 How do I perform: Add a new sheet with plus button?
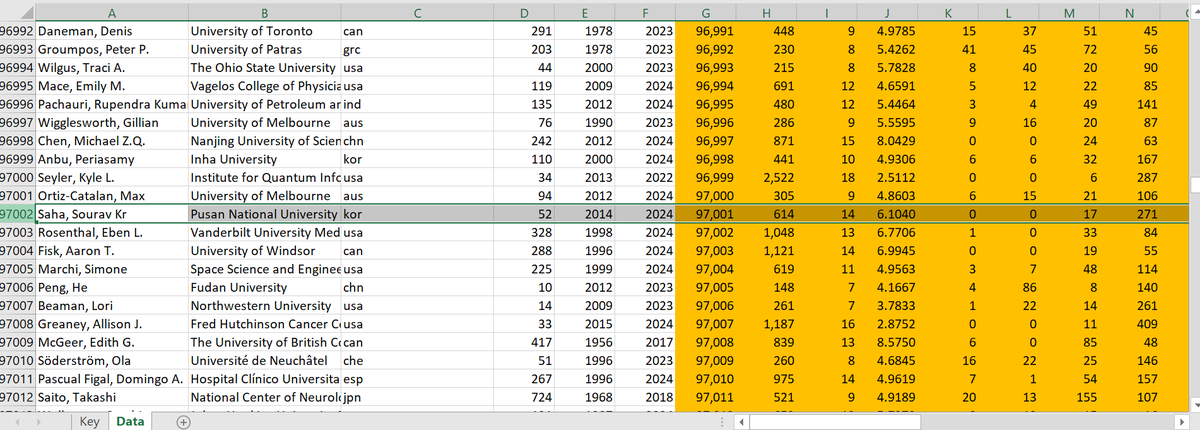pos(183,422)
